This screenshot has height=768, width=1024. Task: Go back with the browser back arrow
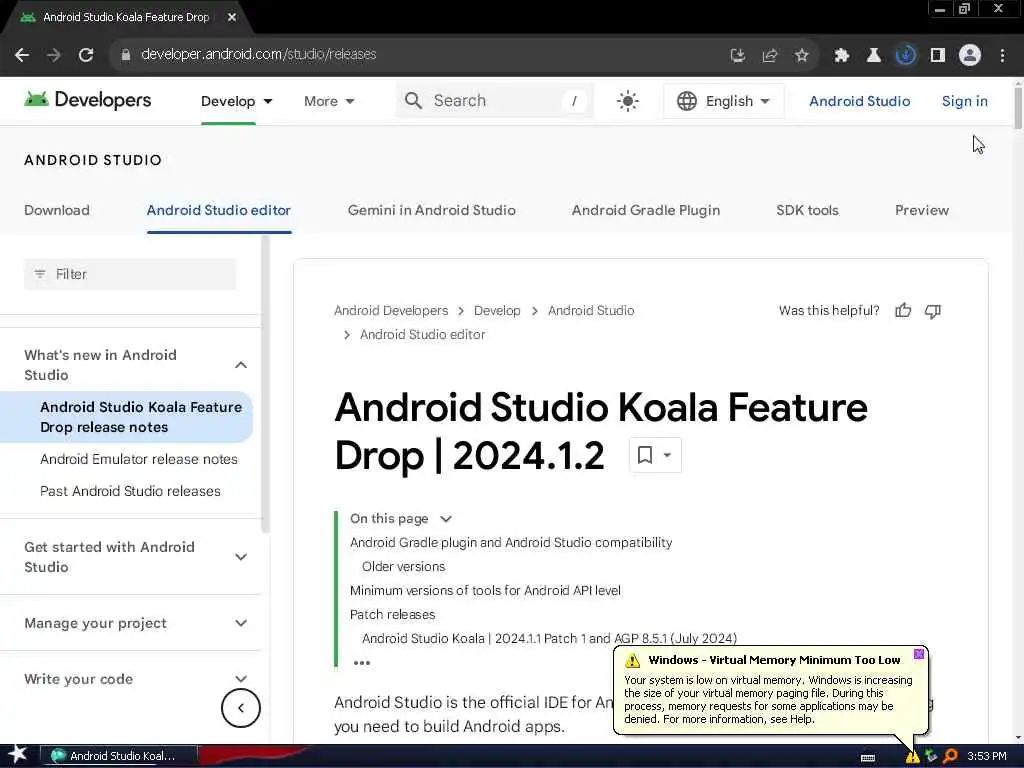22,55
